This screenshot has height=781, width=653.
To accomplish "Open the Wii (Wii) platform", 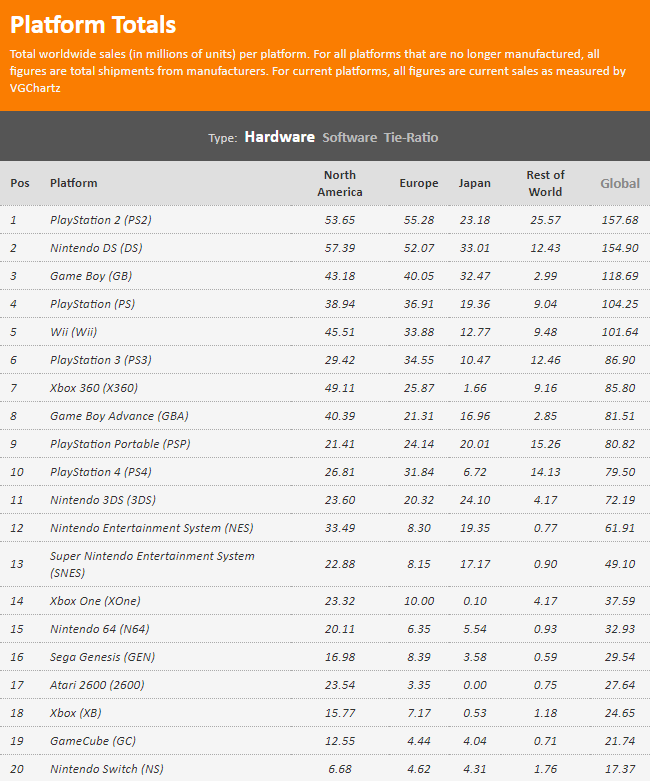I will click(73, 332).
